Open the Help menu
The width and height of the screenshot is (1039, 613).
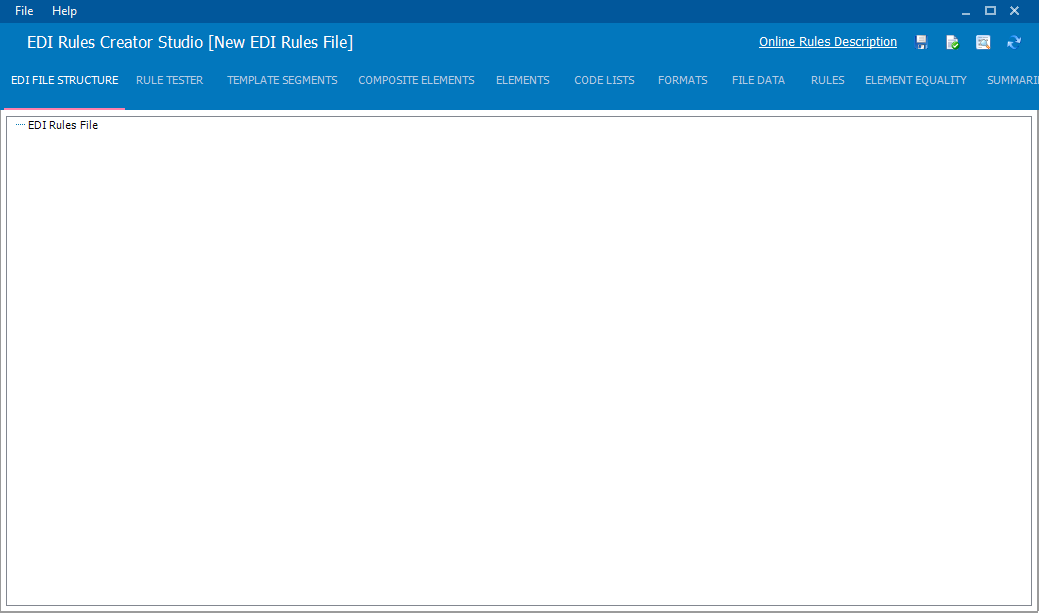64,11
